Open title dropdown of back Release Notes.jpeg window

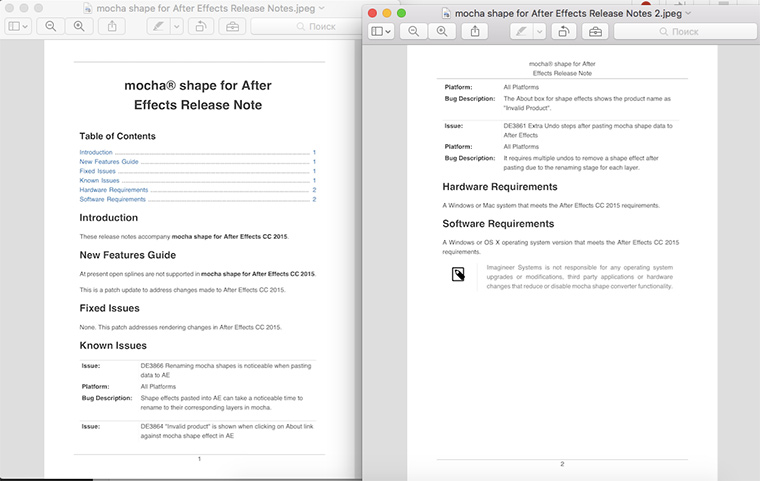click(x=321, y=8)
